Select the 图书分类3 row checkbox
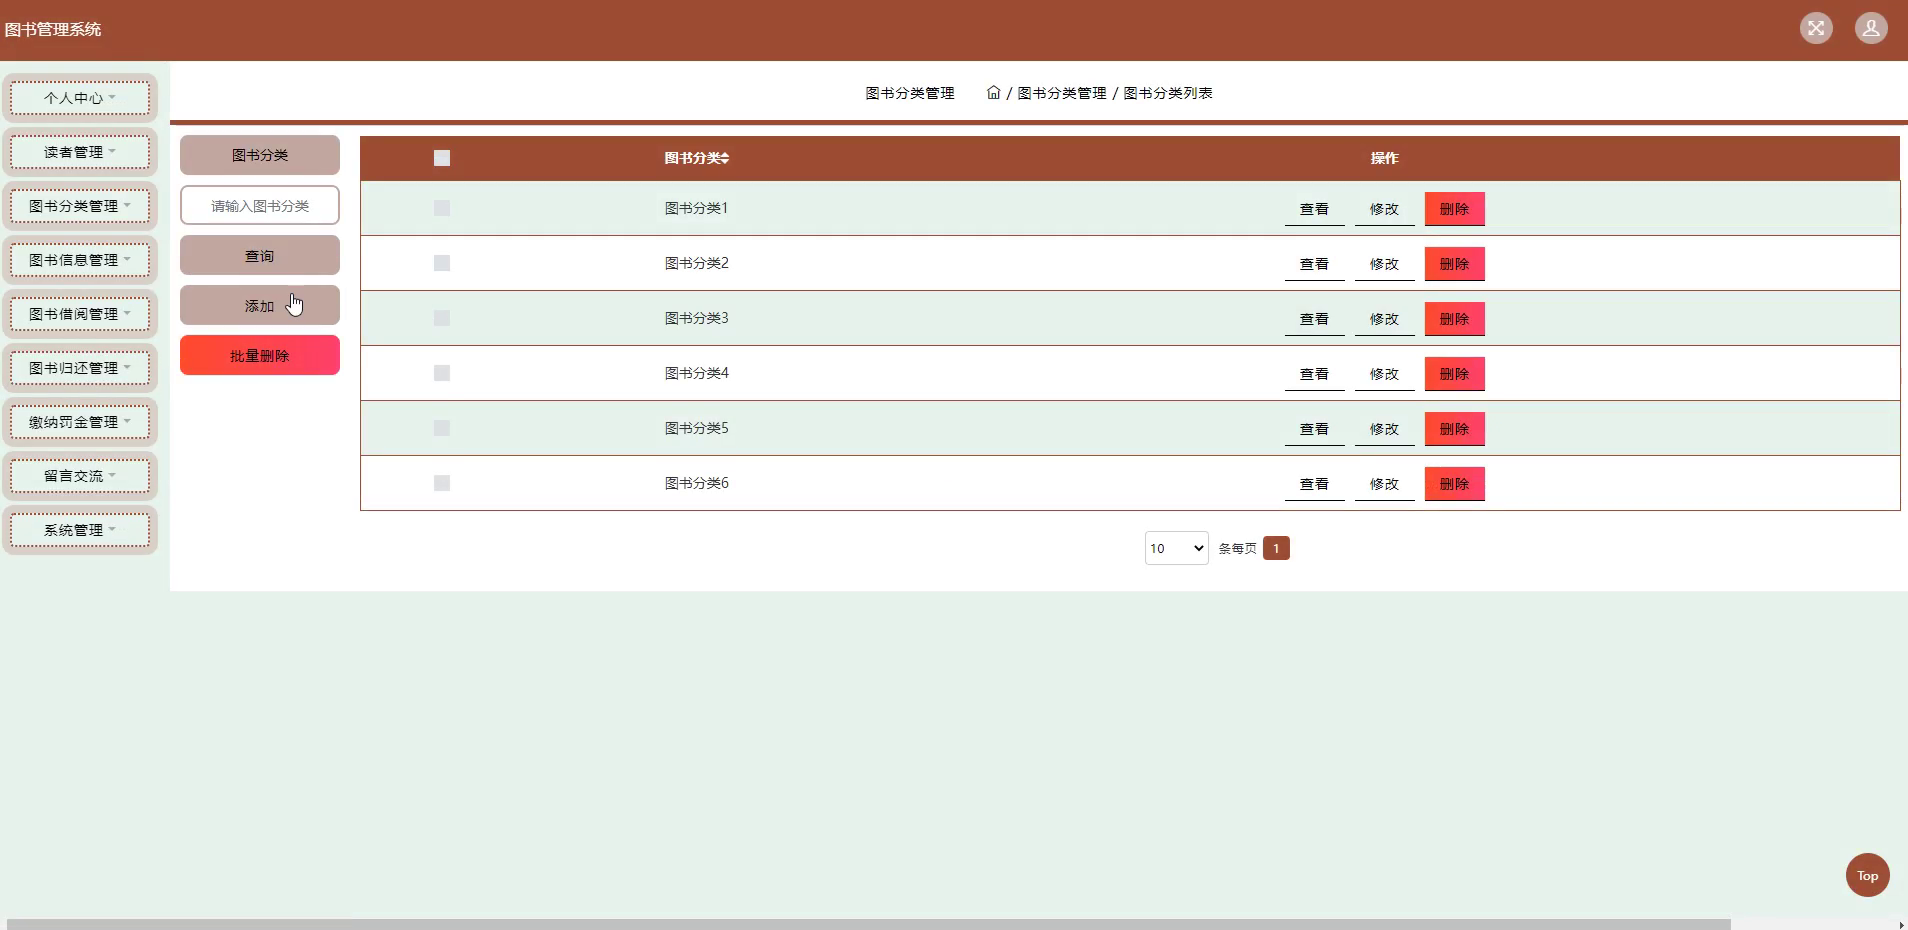Viewport: 1908px width, 930px height. click(442, 318)
